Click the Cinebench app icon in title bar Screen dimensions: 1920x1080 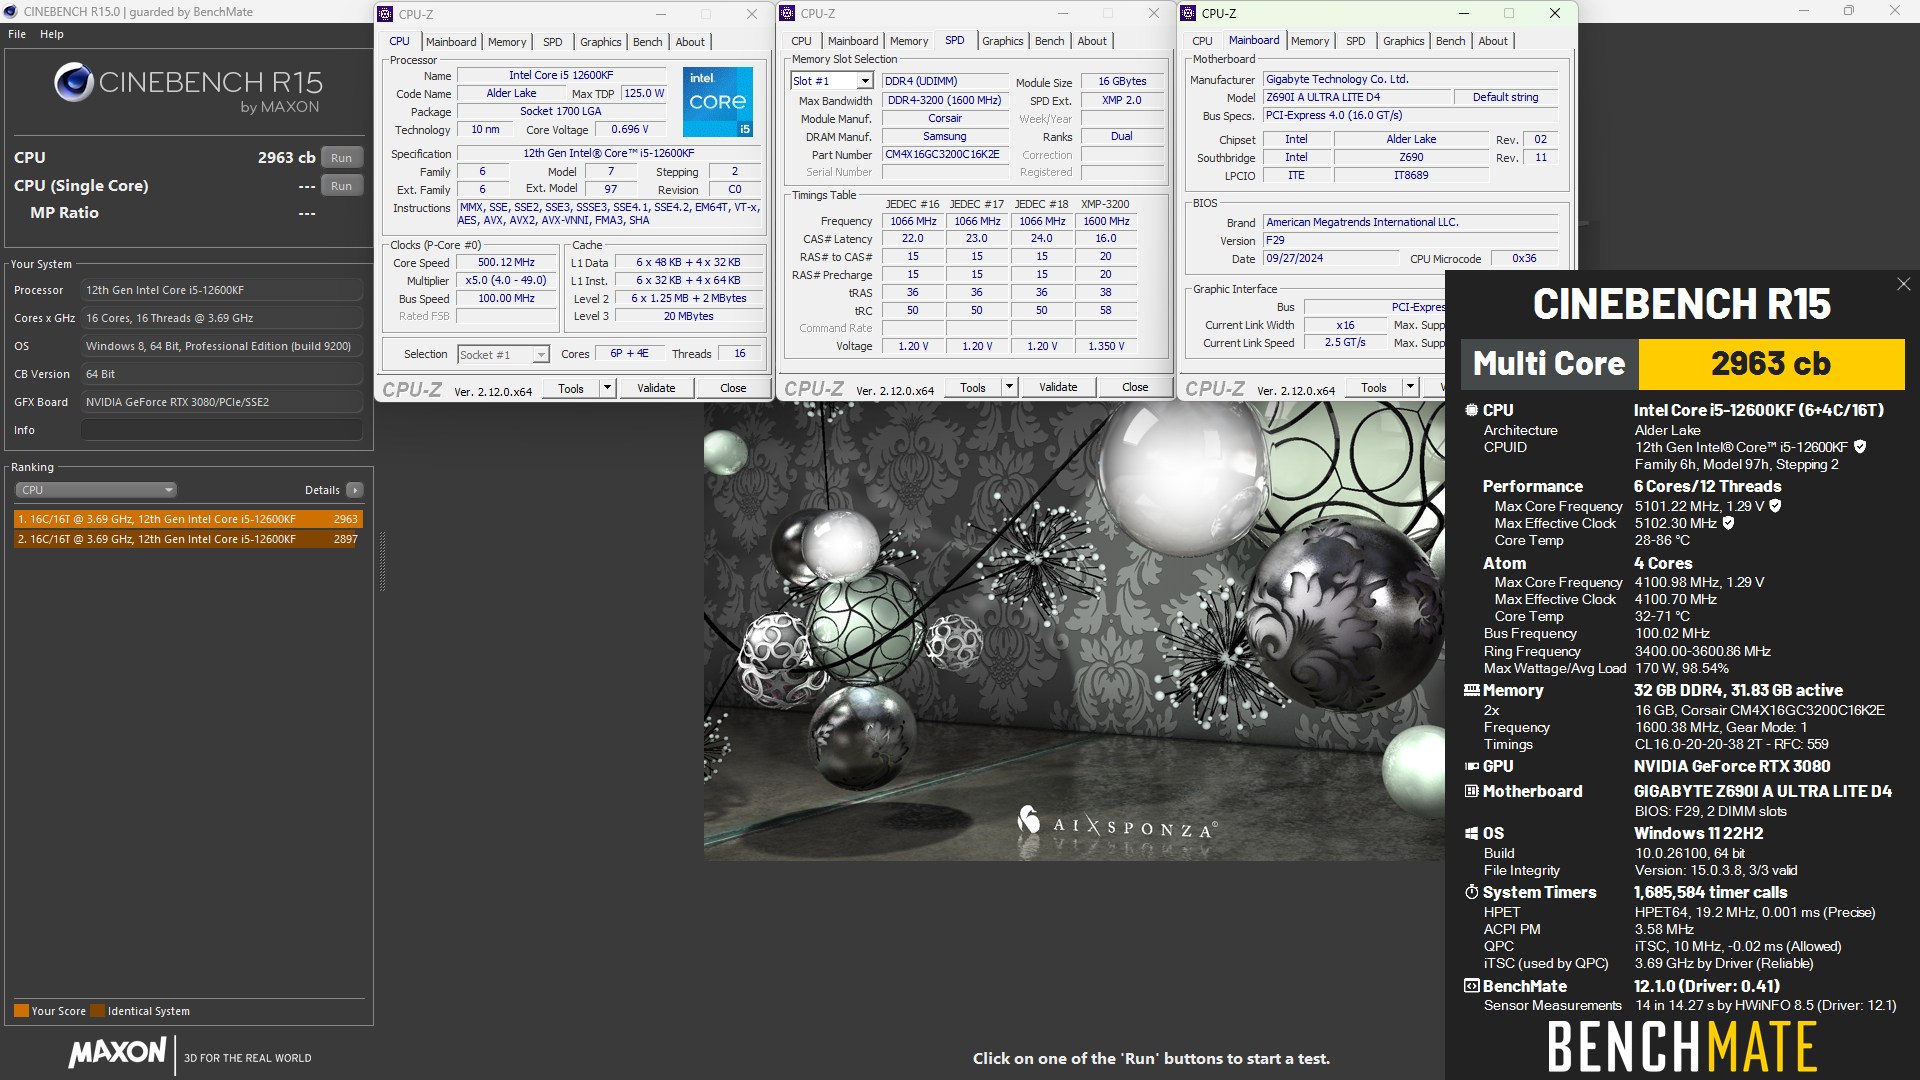[x=11, y=12]
